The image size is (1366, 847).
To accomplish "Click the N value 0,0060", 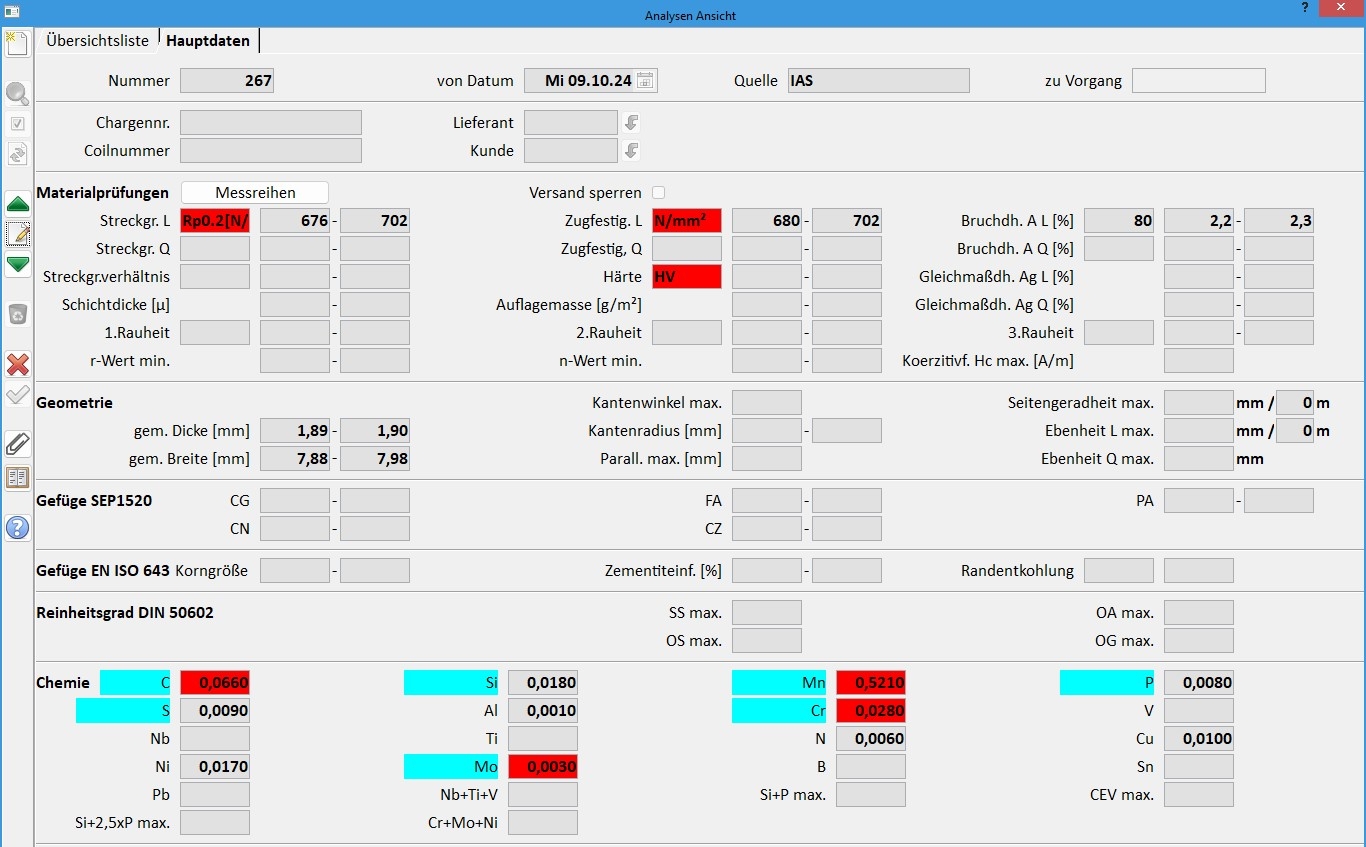I will tap(871, 739).
